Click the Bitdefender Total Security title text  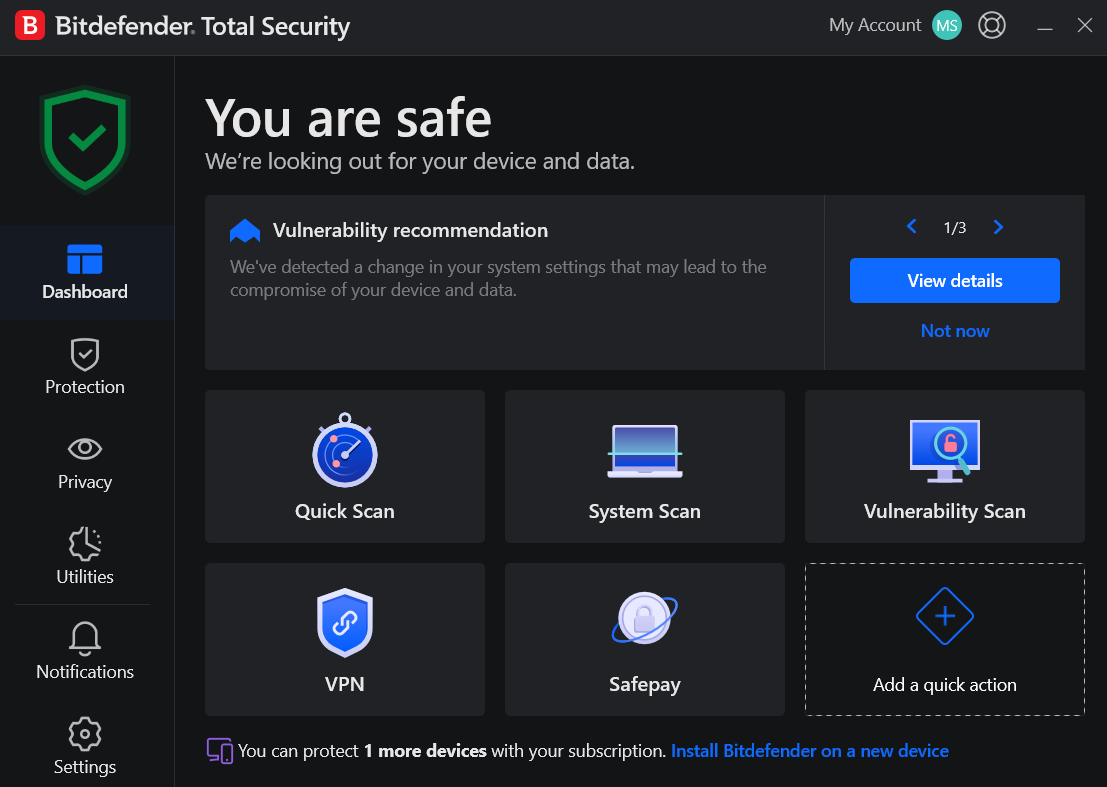[x=203, y=26]
